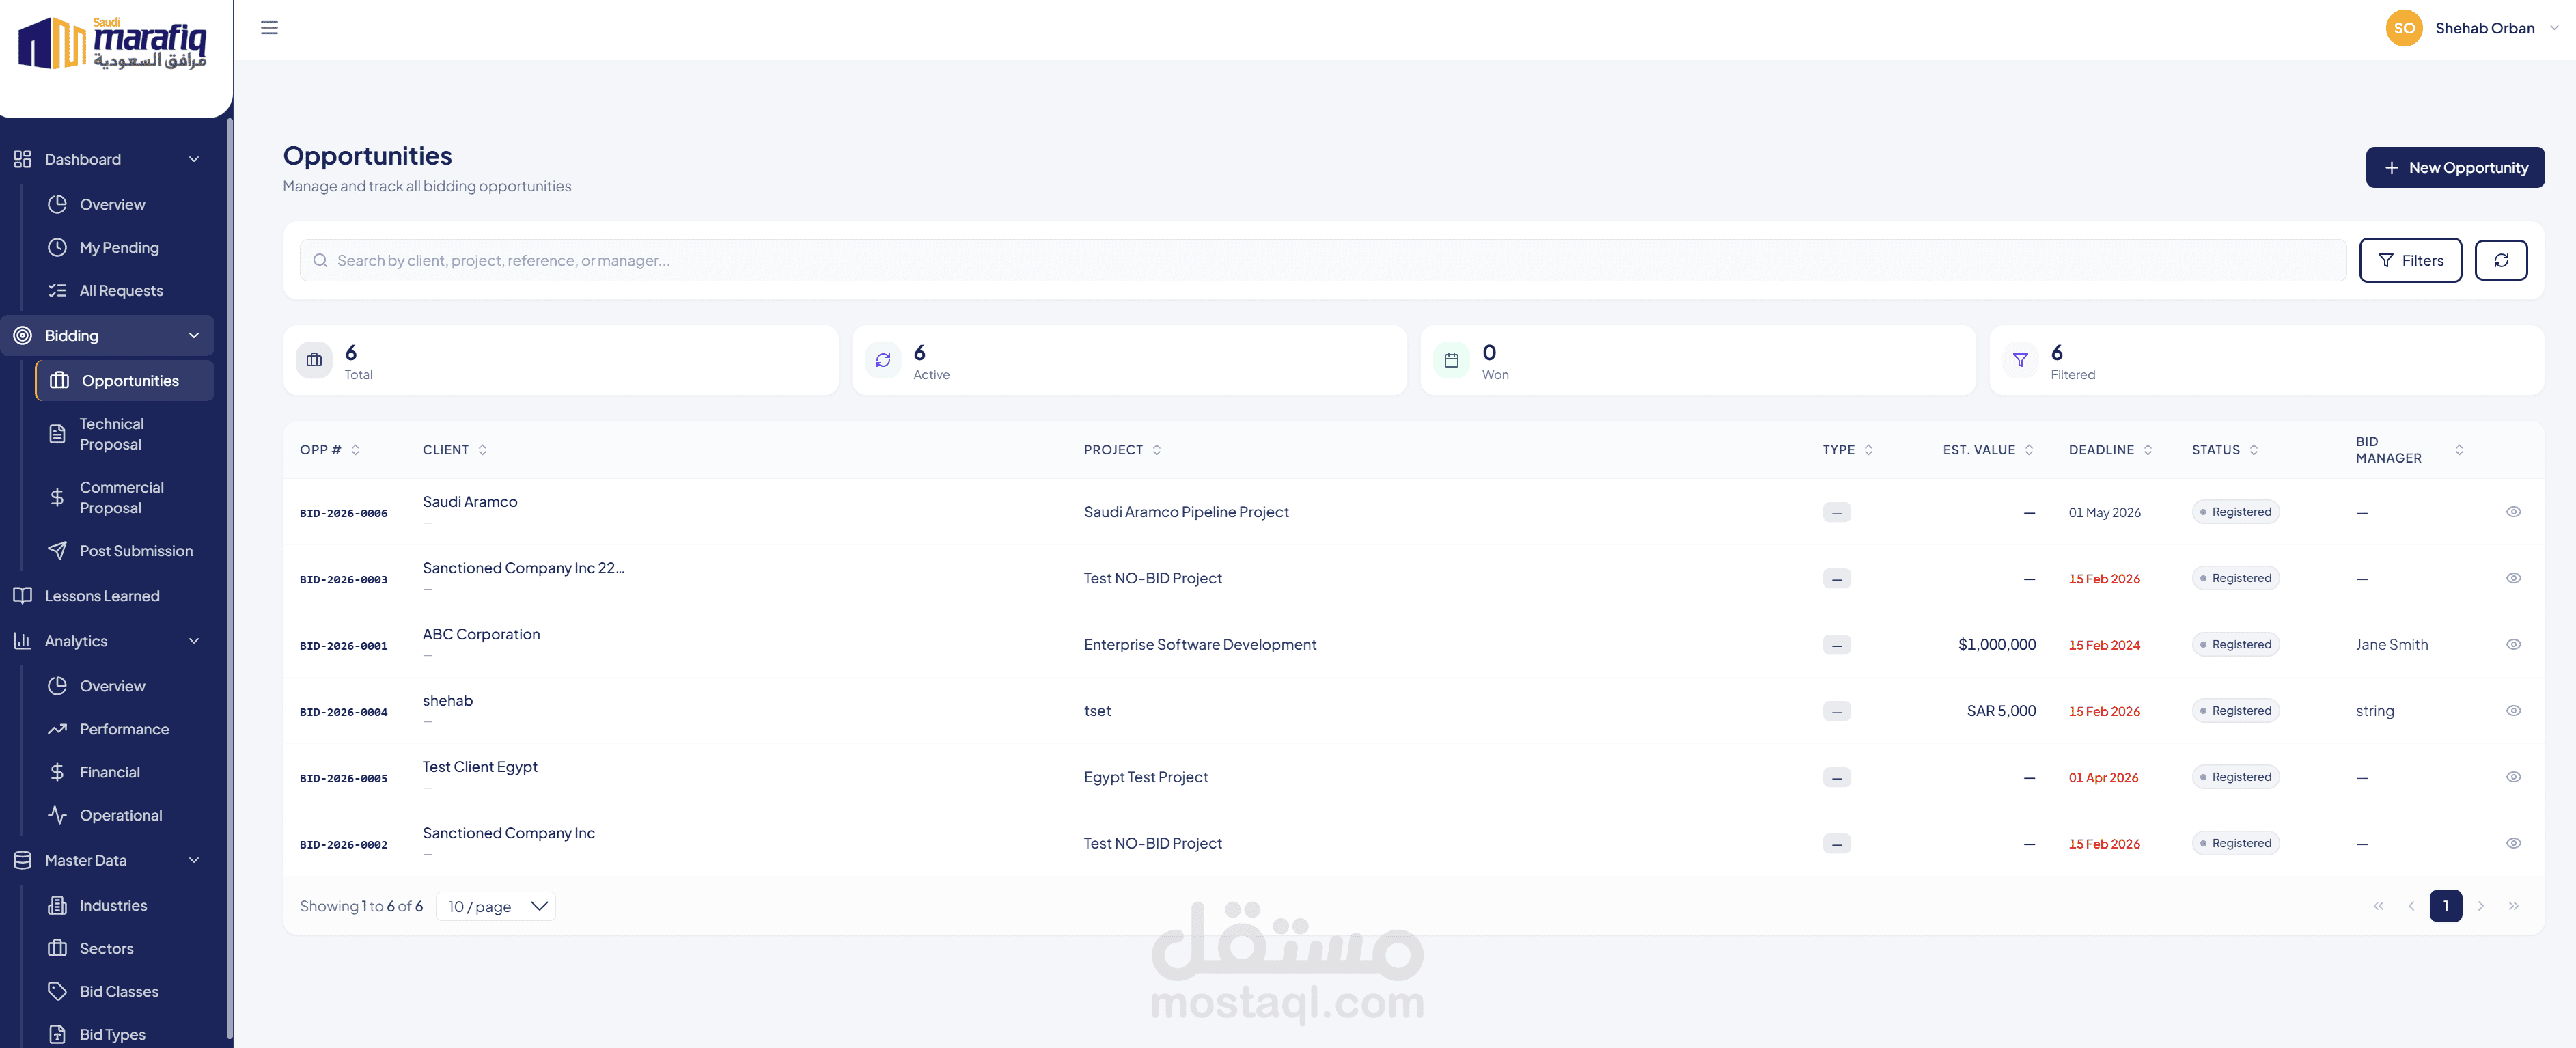Open Lessons Learned section
The width and height of the screenshot is (2576, 1048).
(102, 596)
